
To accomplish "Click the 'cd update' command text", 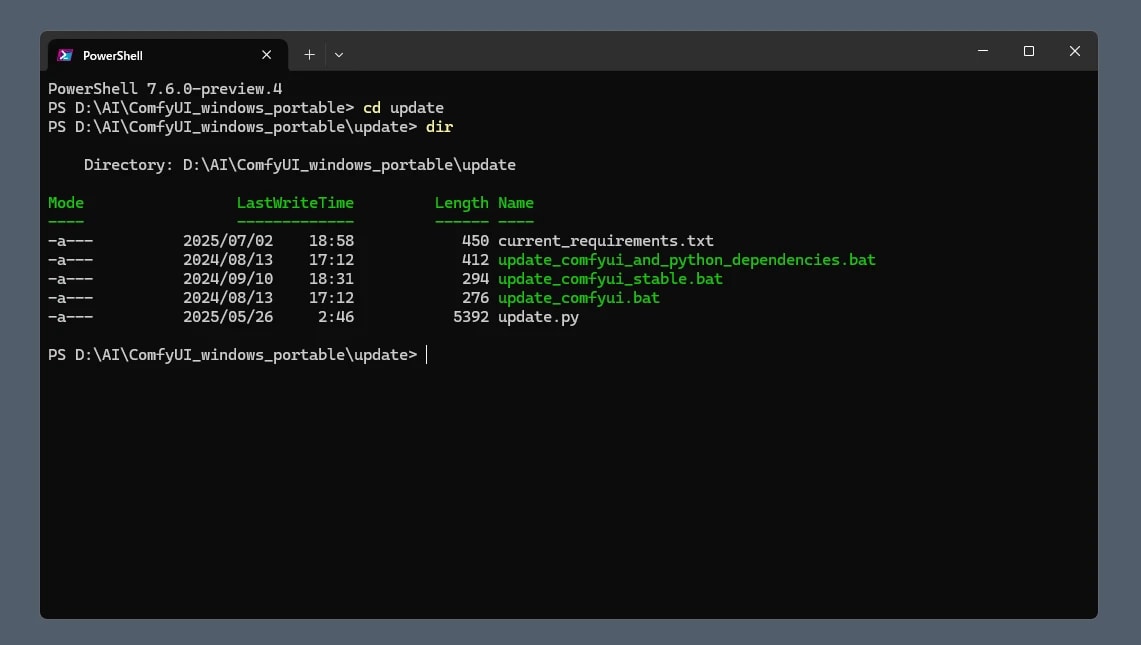I will pyautogui.click(x=403, y=108).
